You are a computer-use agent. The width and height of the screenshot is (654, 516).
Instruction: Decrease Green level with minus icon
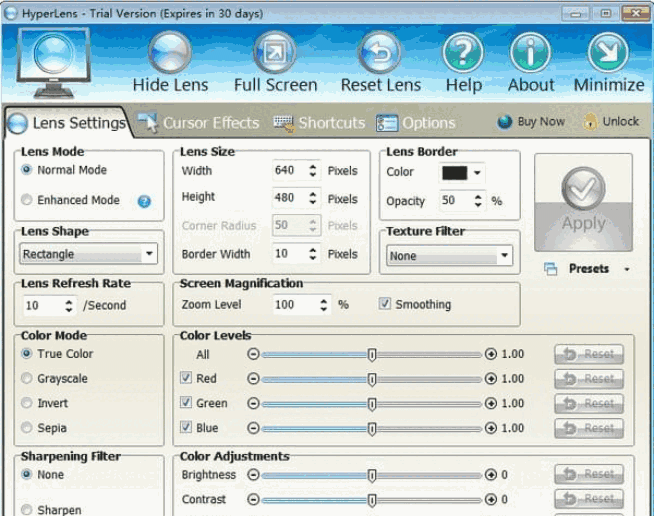click(x=253, y=403)
